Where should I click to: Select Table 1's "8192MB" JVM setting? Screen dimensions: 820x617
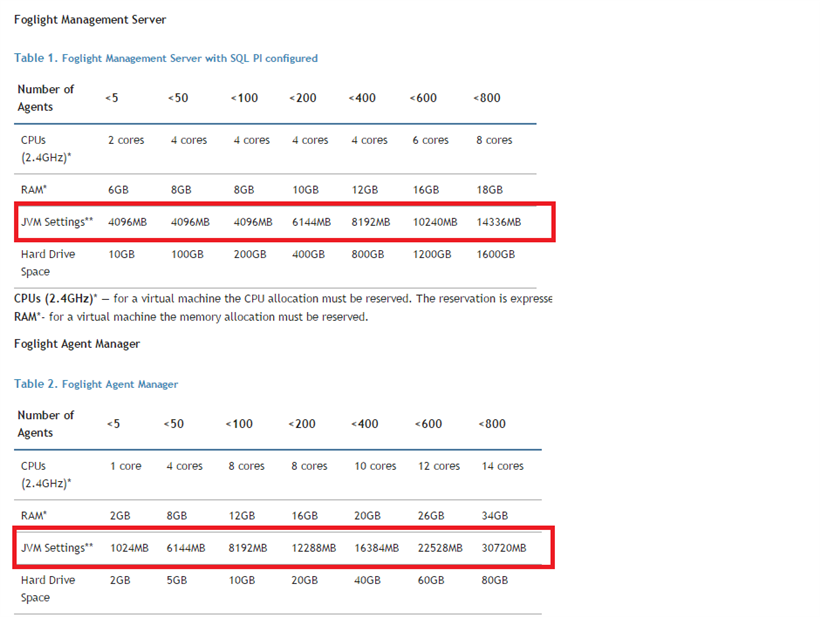pos(371,222)
